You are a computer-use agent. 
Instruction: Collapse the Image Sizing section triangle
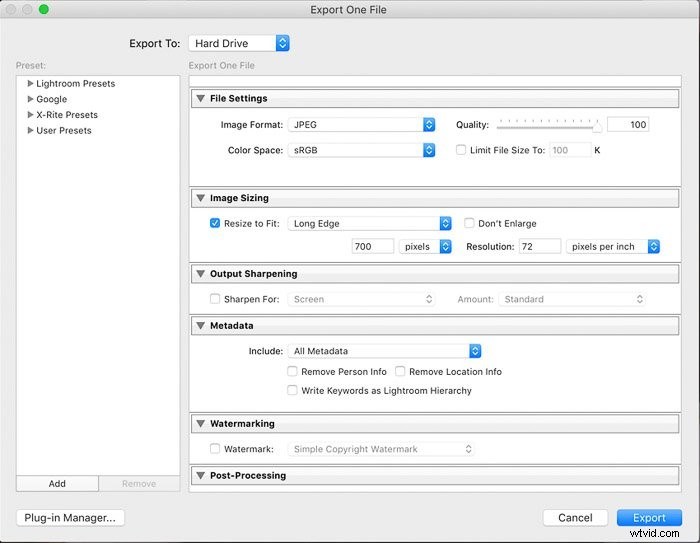[200, 198]
